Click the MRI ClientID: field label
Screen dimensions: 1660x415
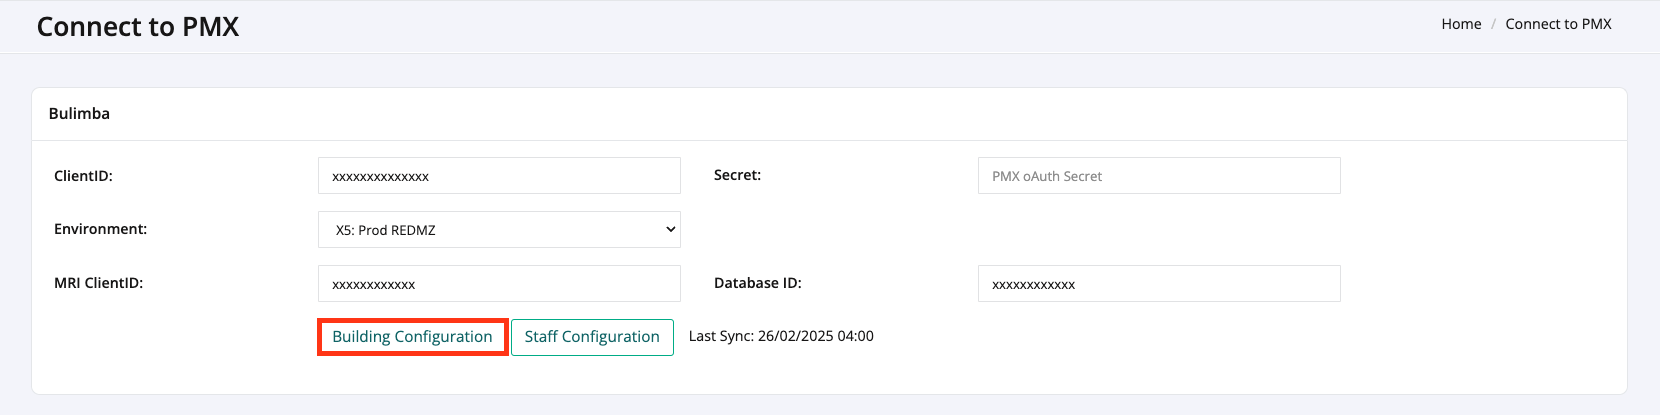click(98, 283)
